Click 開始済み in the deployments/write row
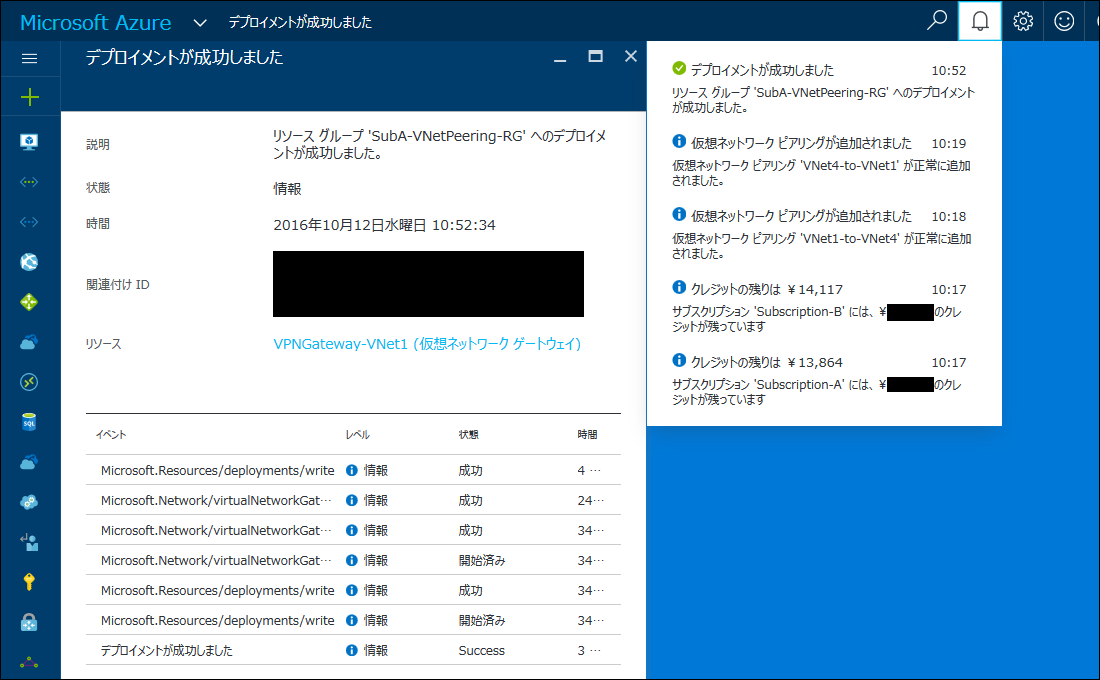 pyautogui.click(x=481, y=620)
